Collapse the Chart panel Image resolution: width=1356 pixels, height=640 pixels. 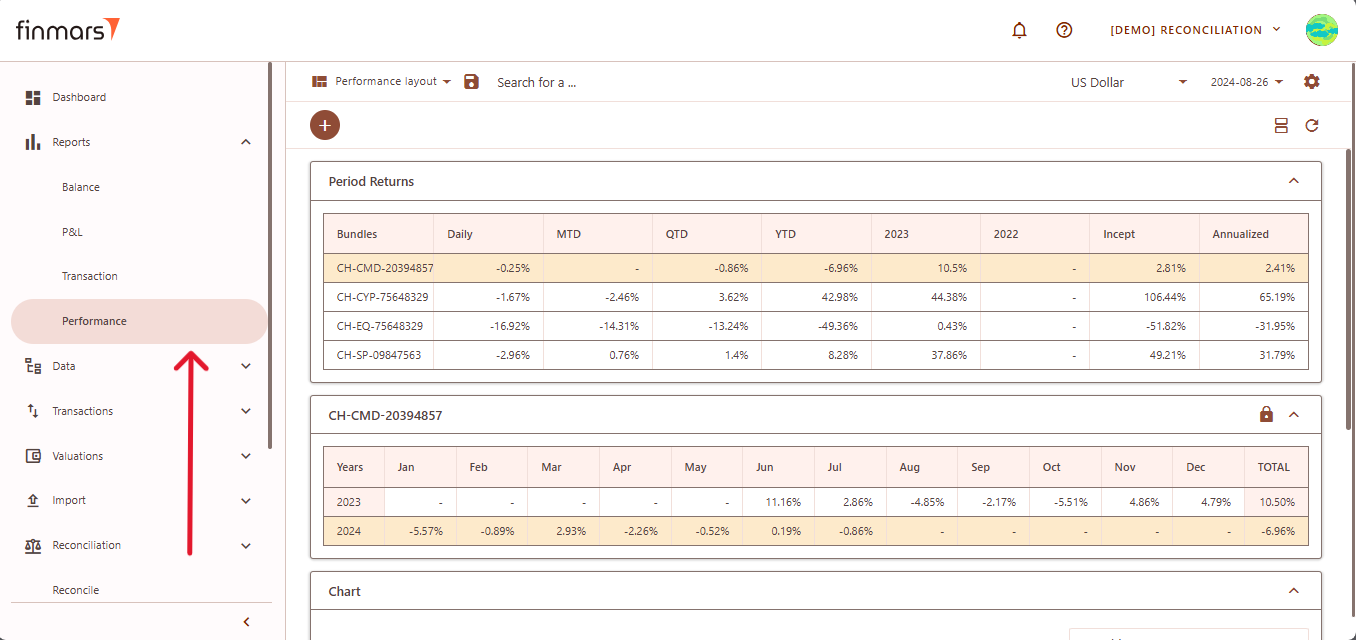click(x=1293, y=591)
